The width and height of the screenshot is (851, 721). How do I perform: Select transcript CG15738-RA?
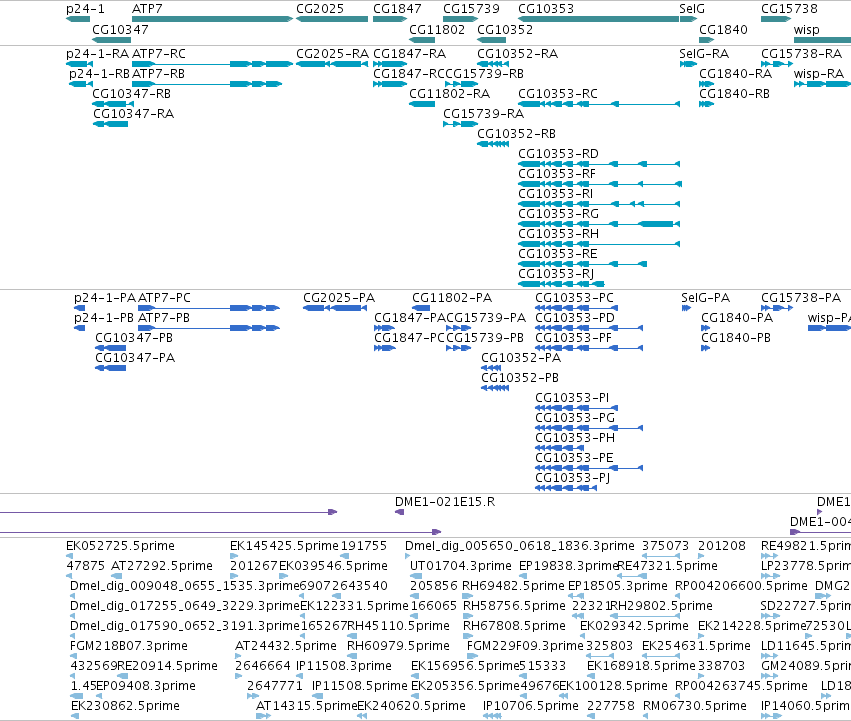777,64
